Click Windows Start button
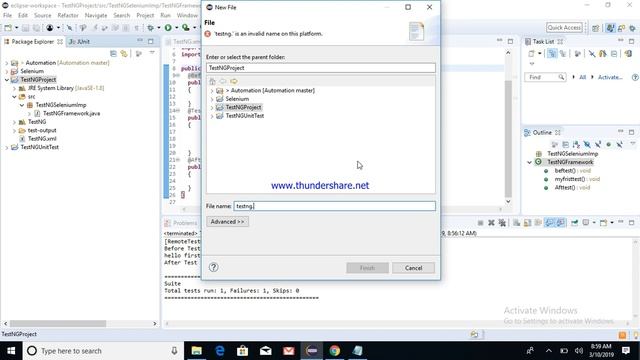The width and height of the screenshot is (640, 360). coord(11,351)
